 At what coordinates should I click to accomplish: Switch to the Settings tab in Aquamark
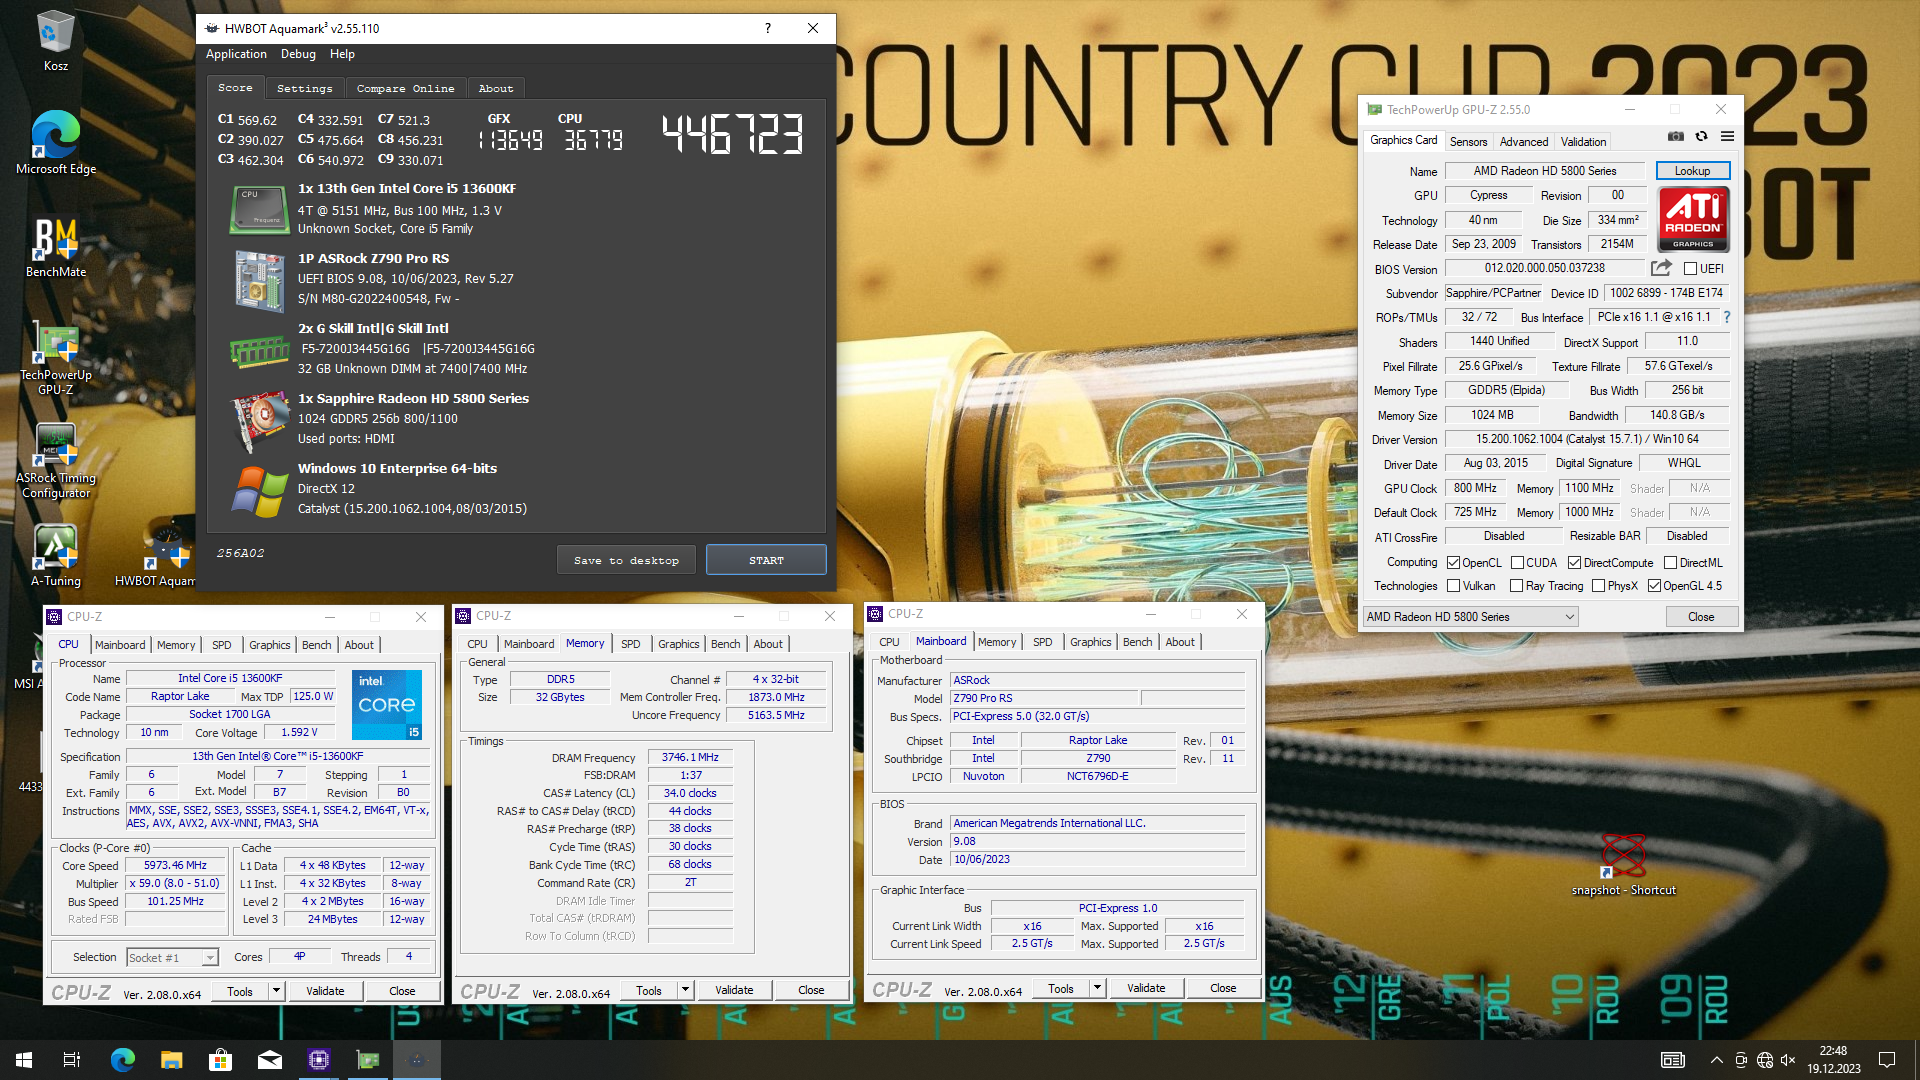[305, 88]
